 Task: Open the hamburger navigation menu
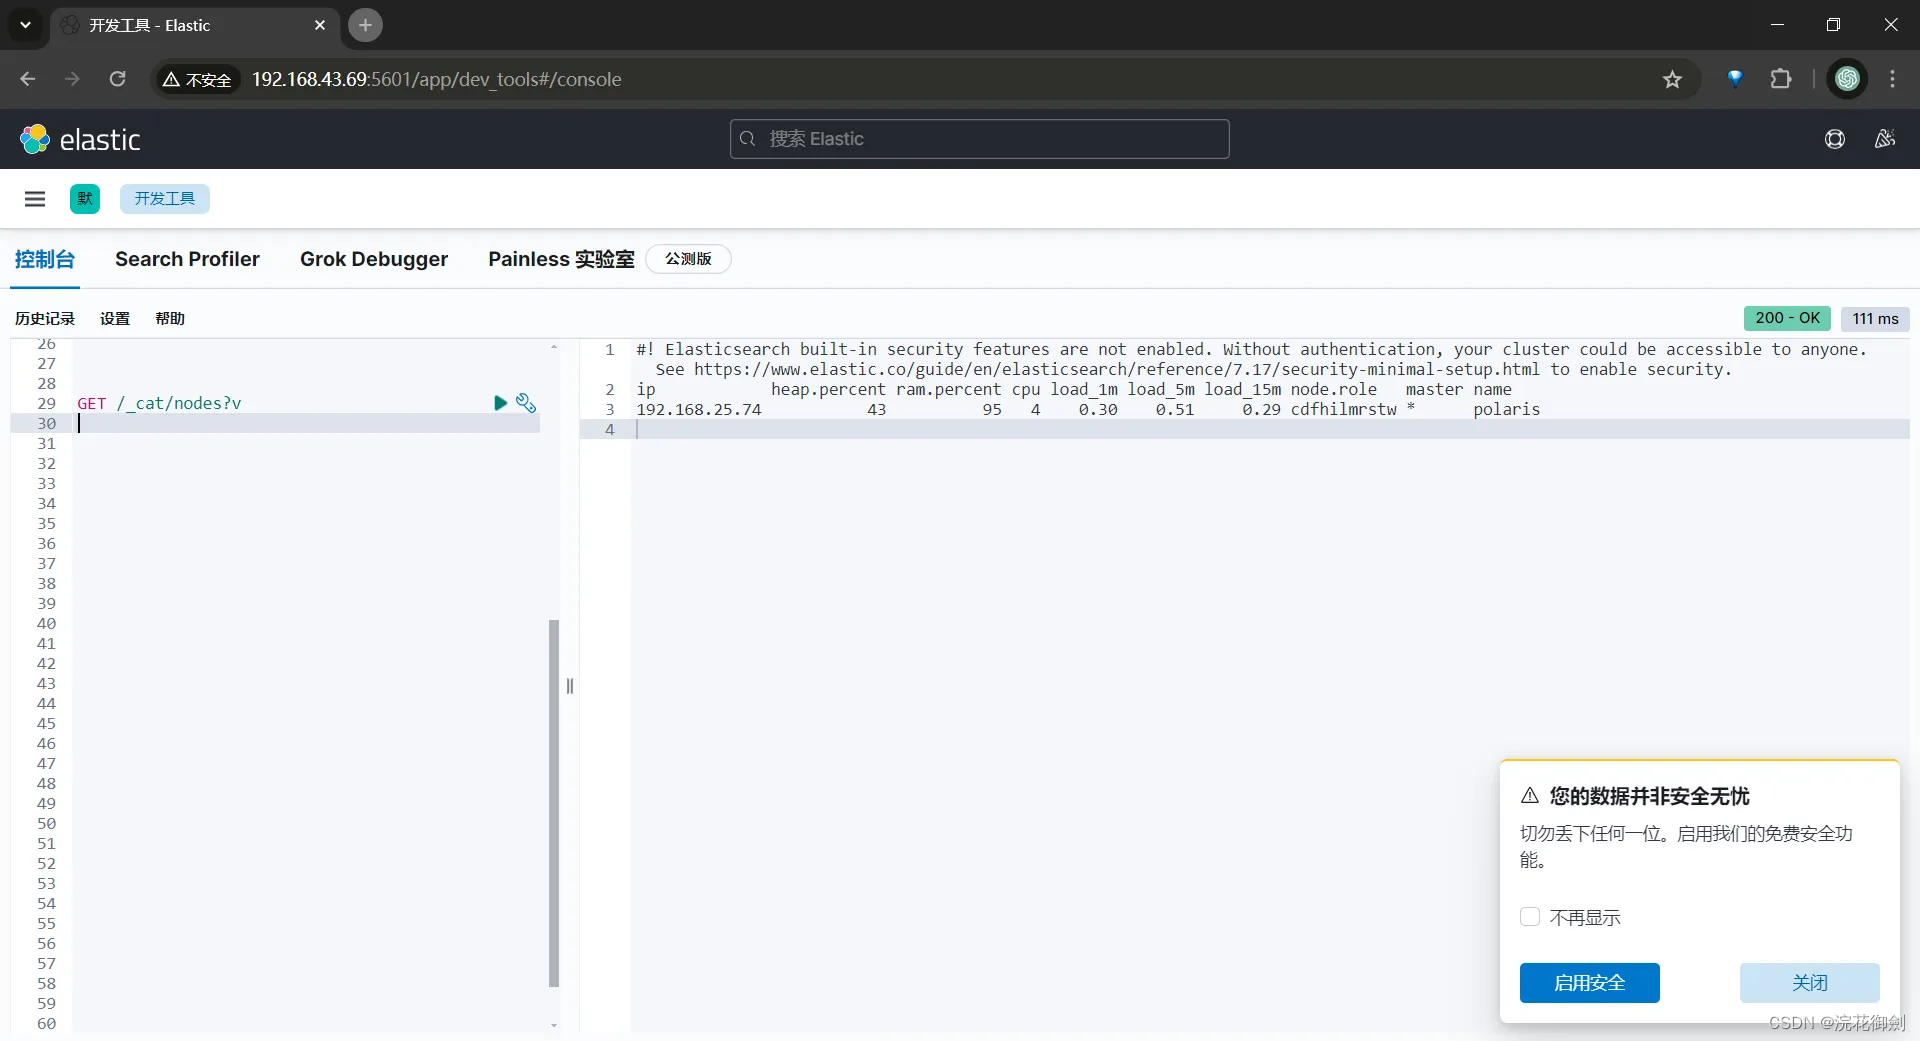35,199
